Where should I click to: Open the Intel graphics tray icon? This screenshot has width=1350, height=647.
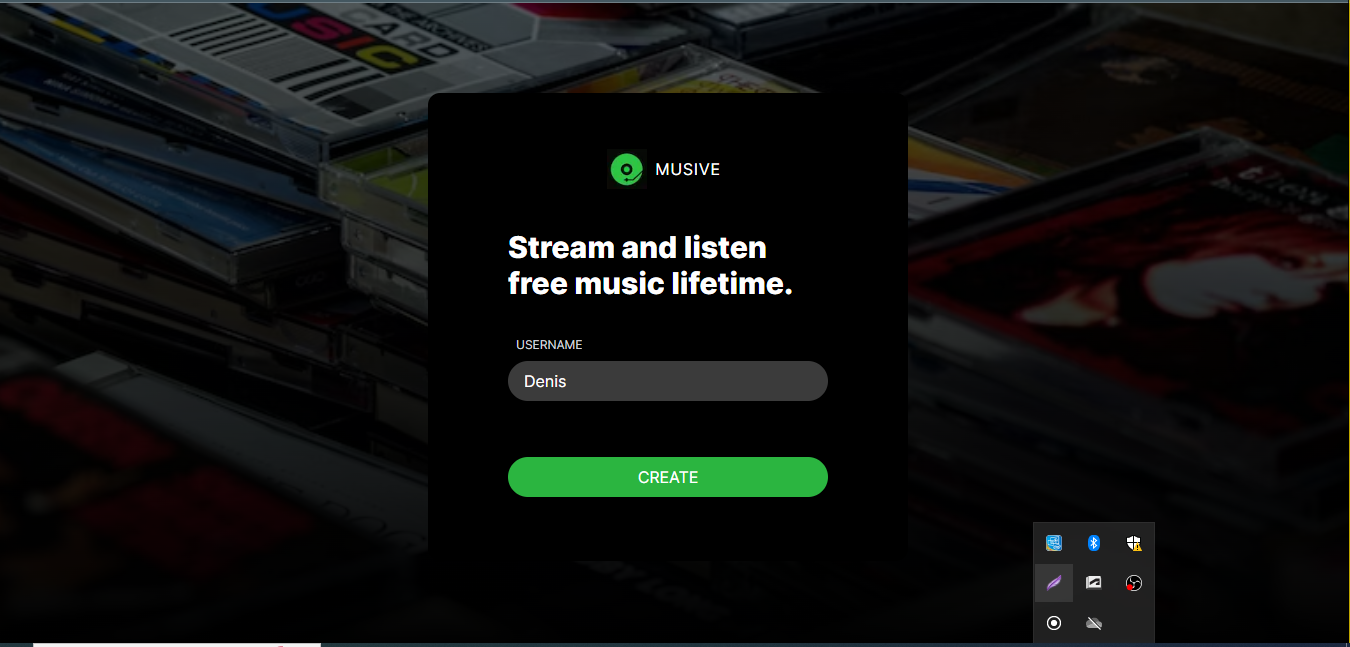coord(1054,543)
